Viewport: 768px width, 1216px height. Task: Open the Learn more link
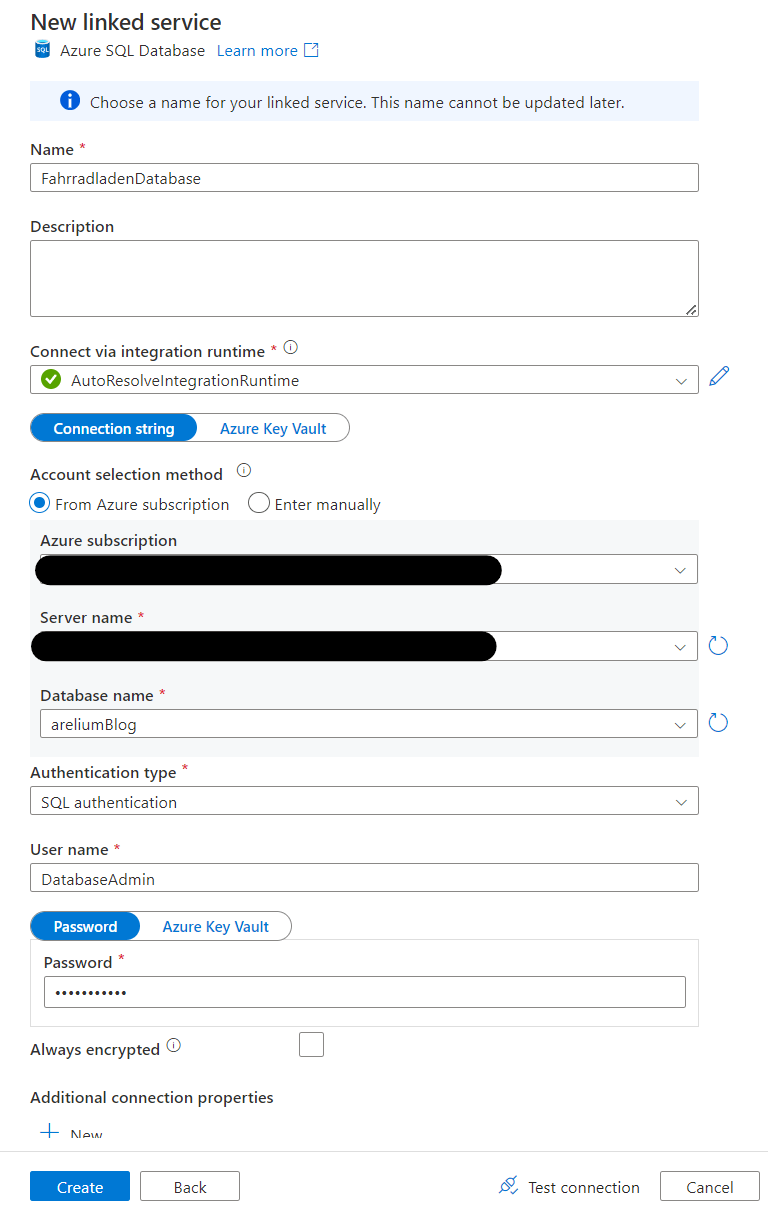click(257, 49)
